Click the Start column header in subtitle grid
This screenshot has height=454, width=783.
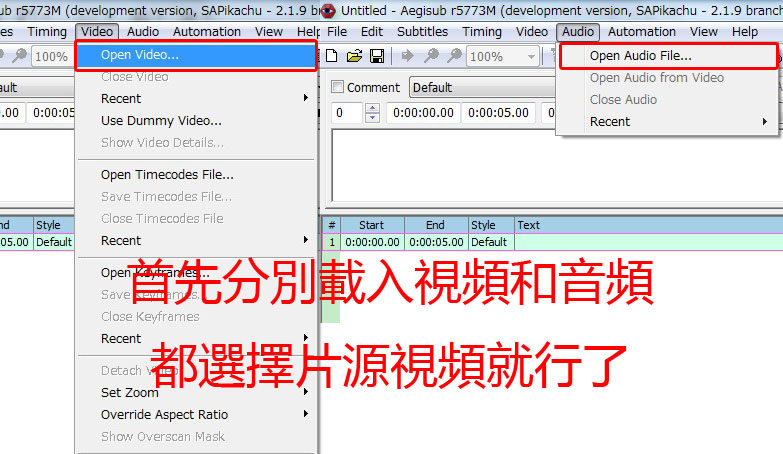372,225
